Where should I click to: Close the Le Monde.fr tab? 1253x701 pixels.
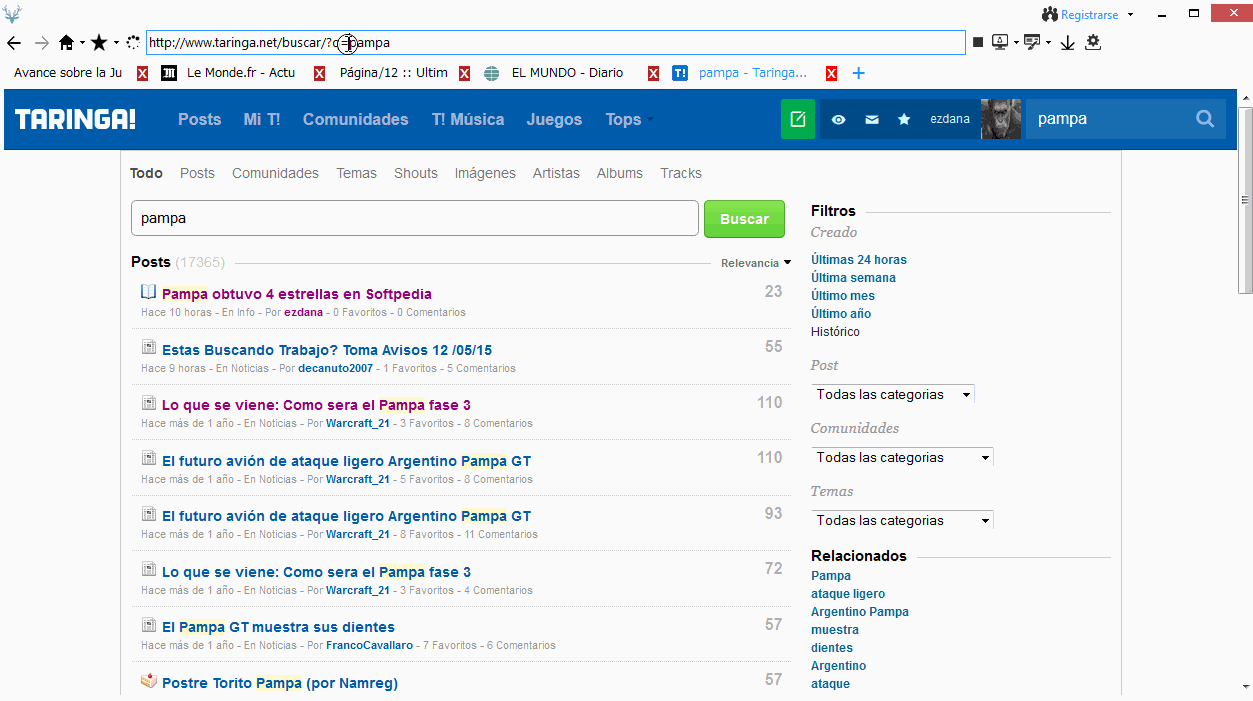pos(319,73)
